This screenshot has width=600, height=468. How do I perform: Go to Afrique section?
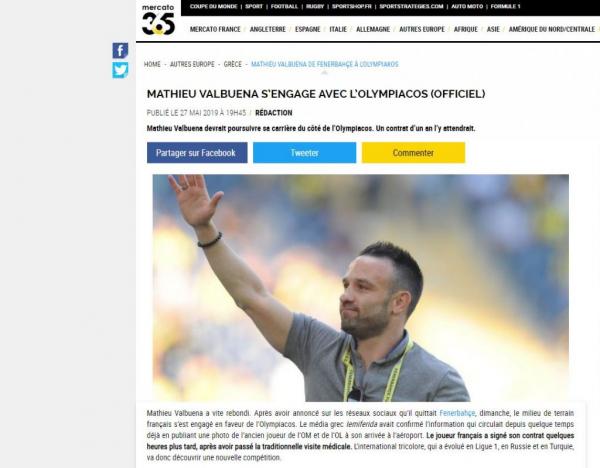click(466, 29)
